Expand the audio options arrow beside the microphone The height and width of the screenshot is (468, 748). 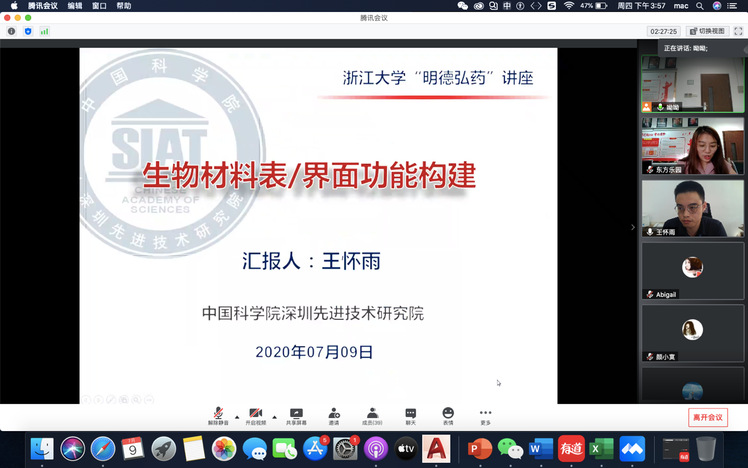coord(237,417)
